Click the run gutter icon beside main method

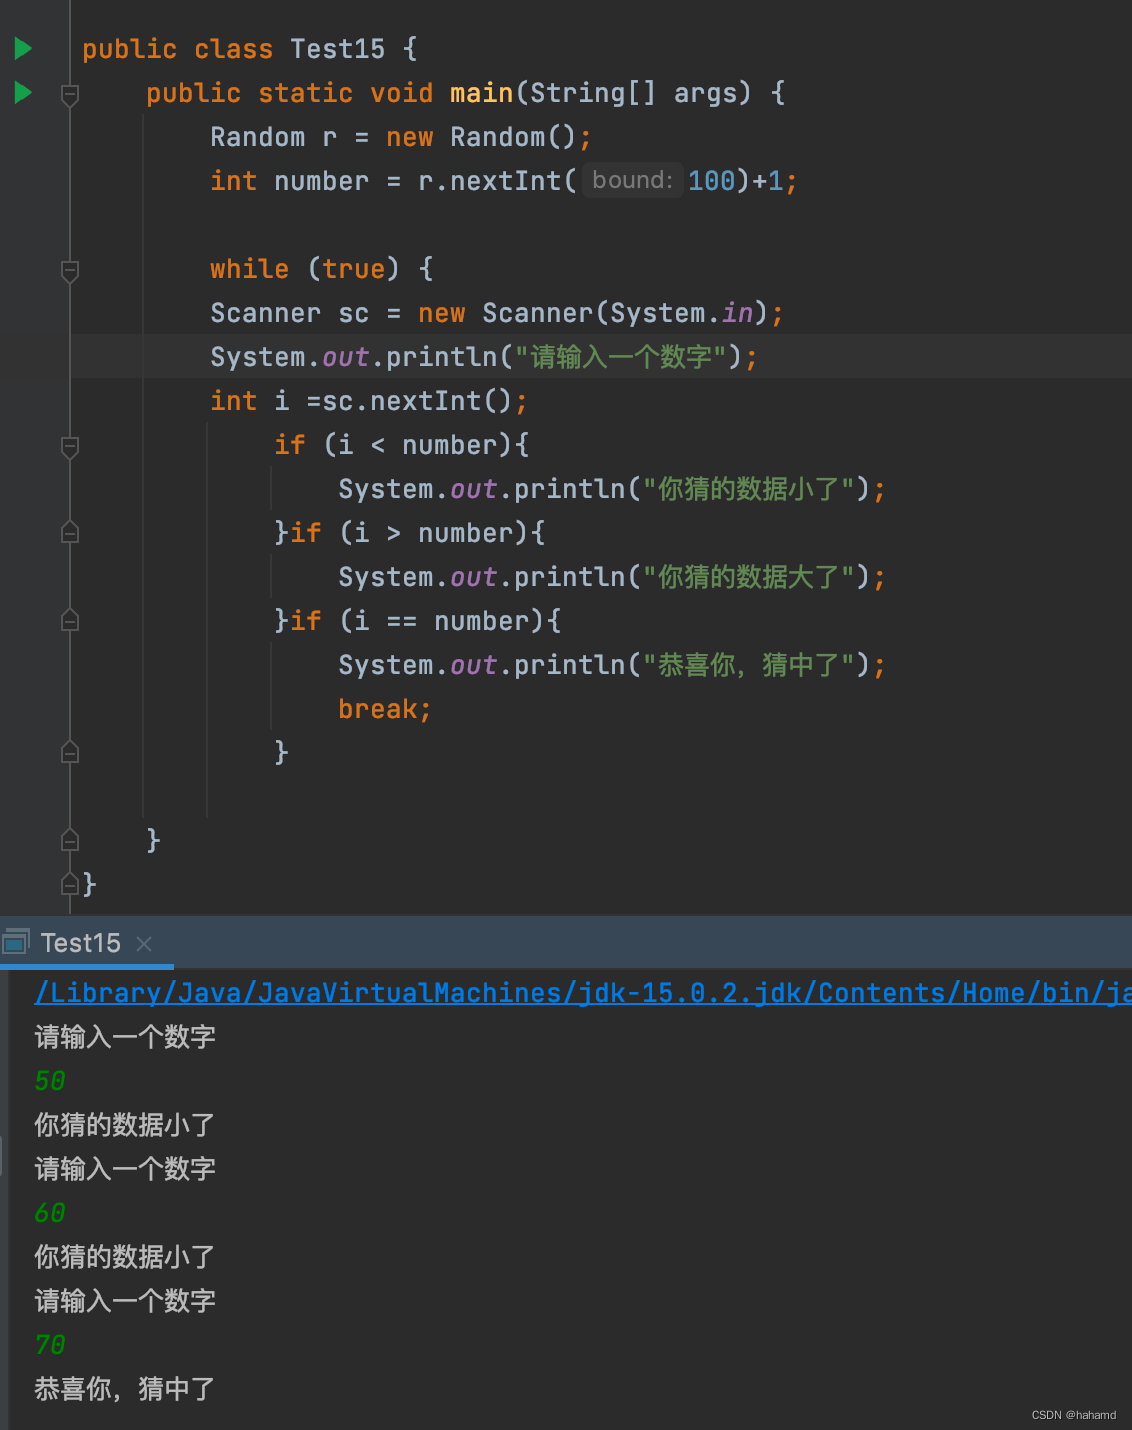click(x=23, y=93)
